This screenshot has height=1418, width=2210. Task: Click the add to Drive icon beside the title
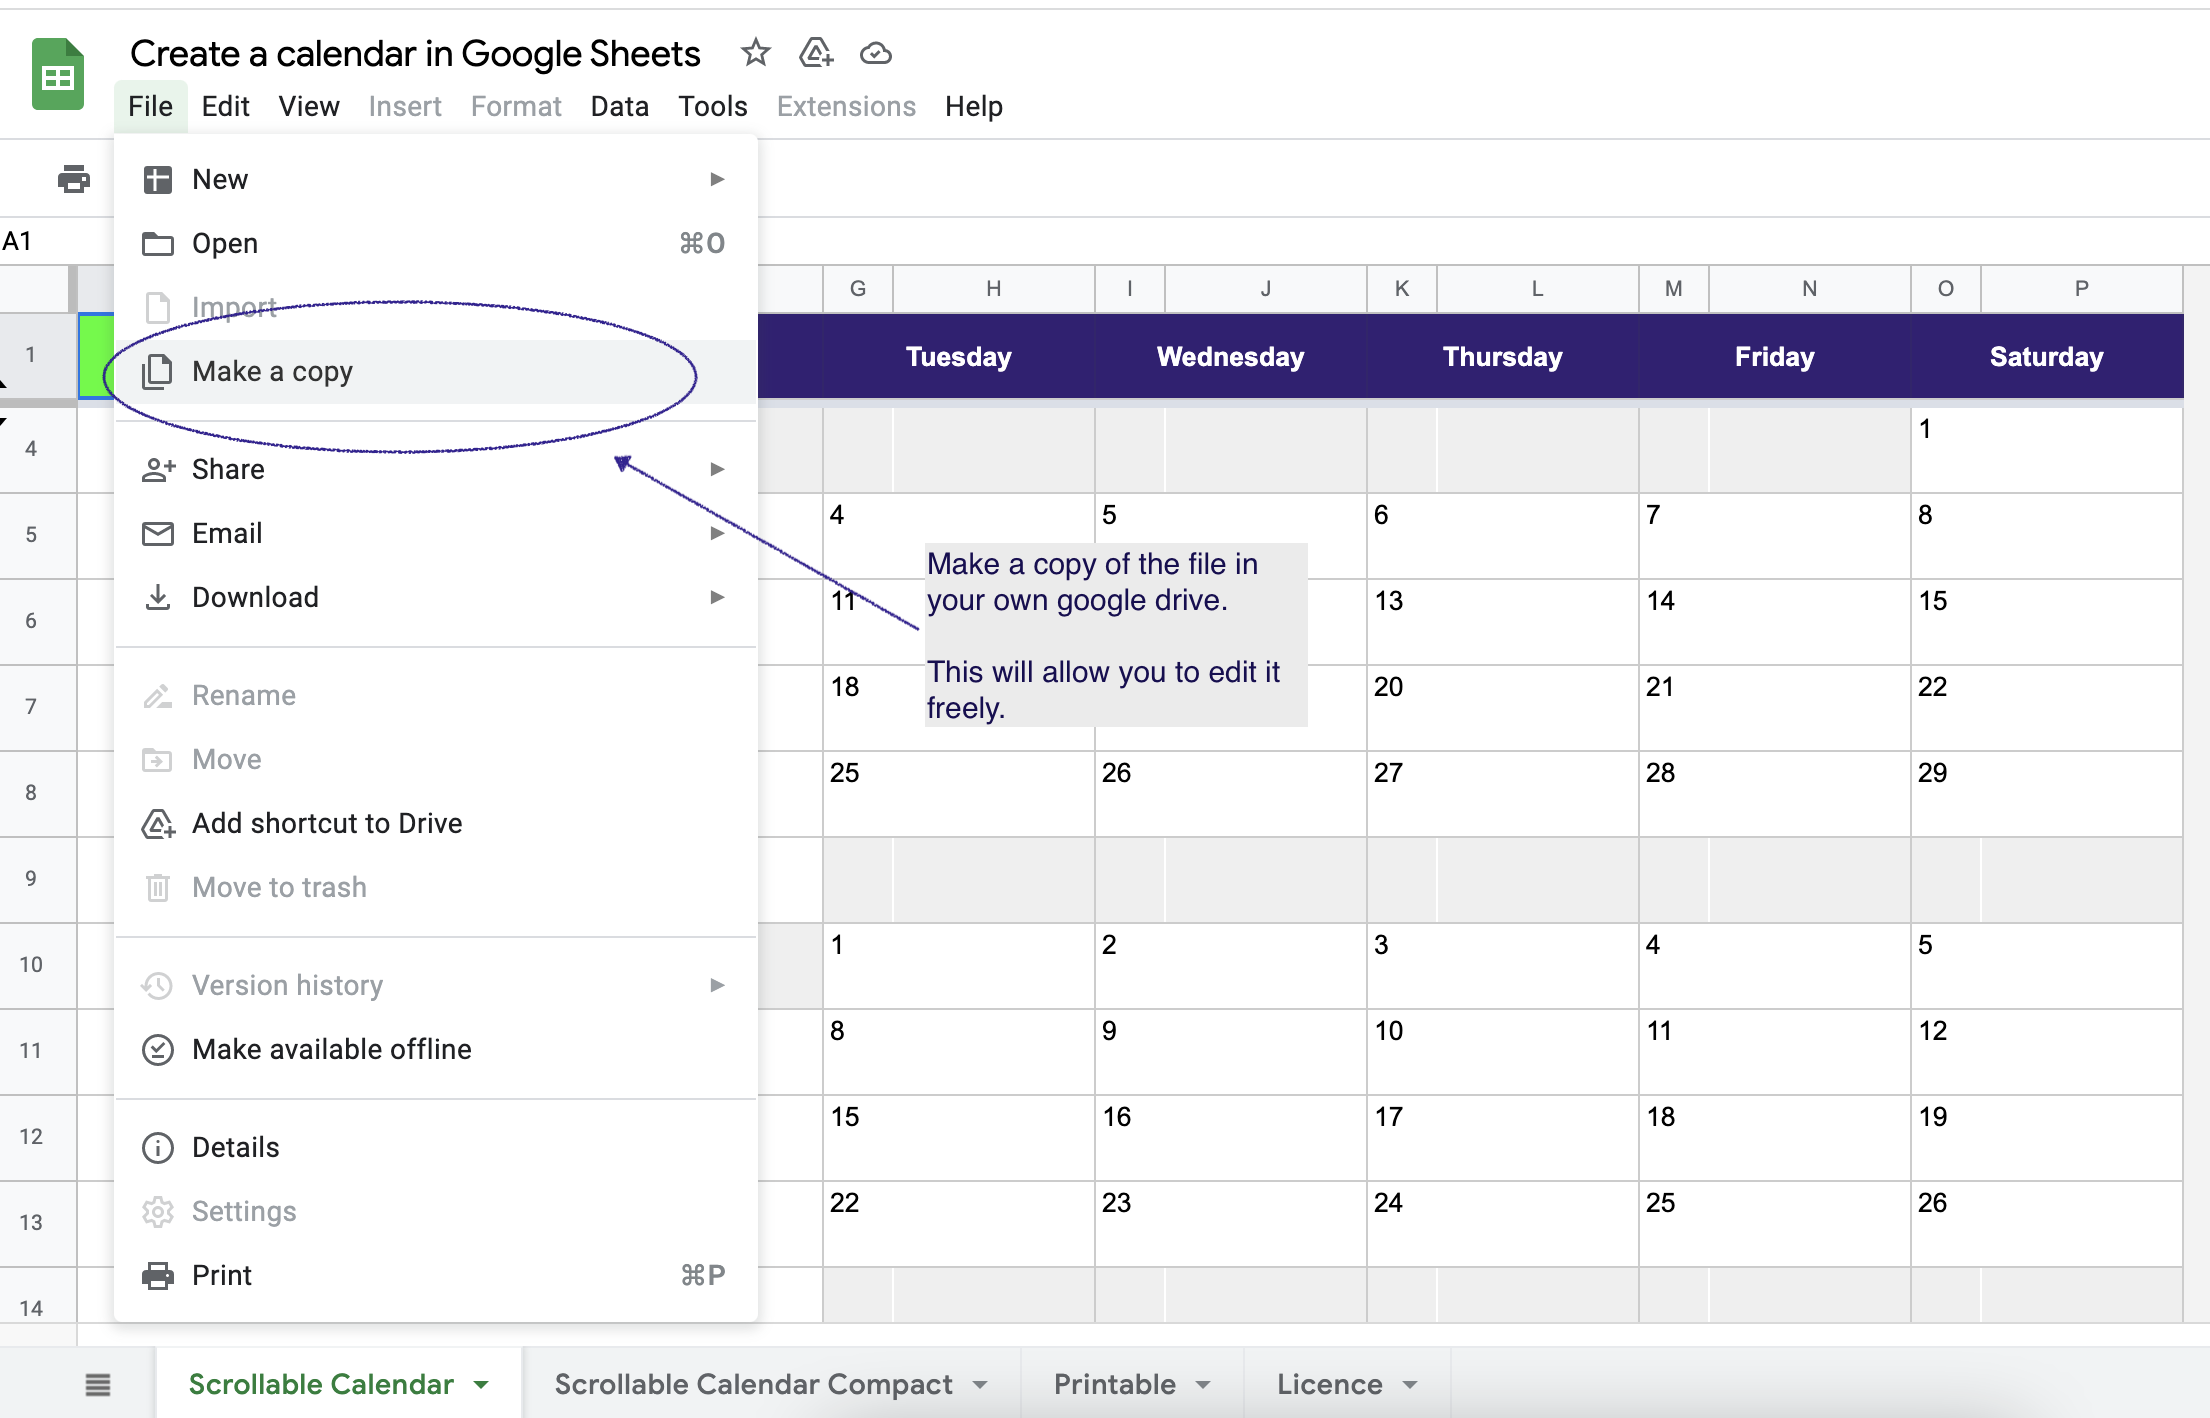coord(816,52)
